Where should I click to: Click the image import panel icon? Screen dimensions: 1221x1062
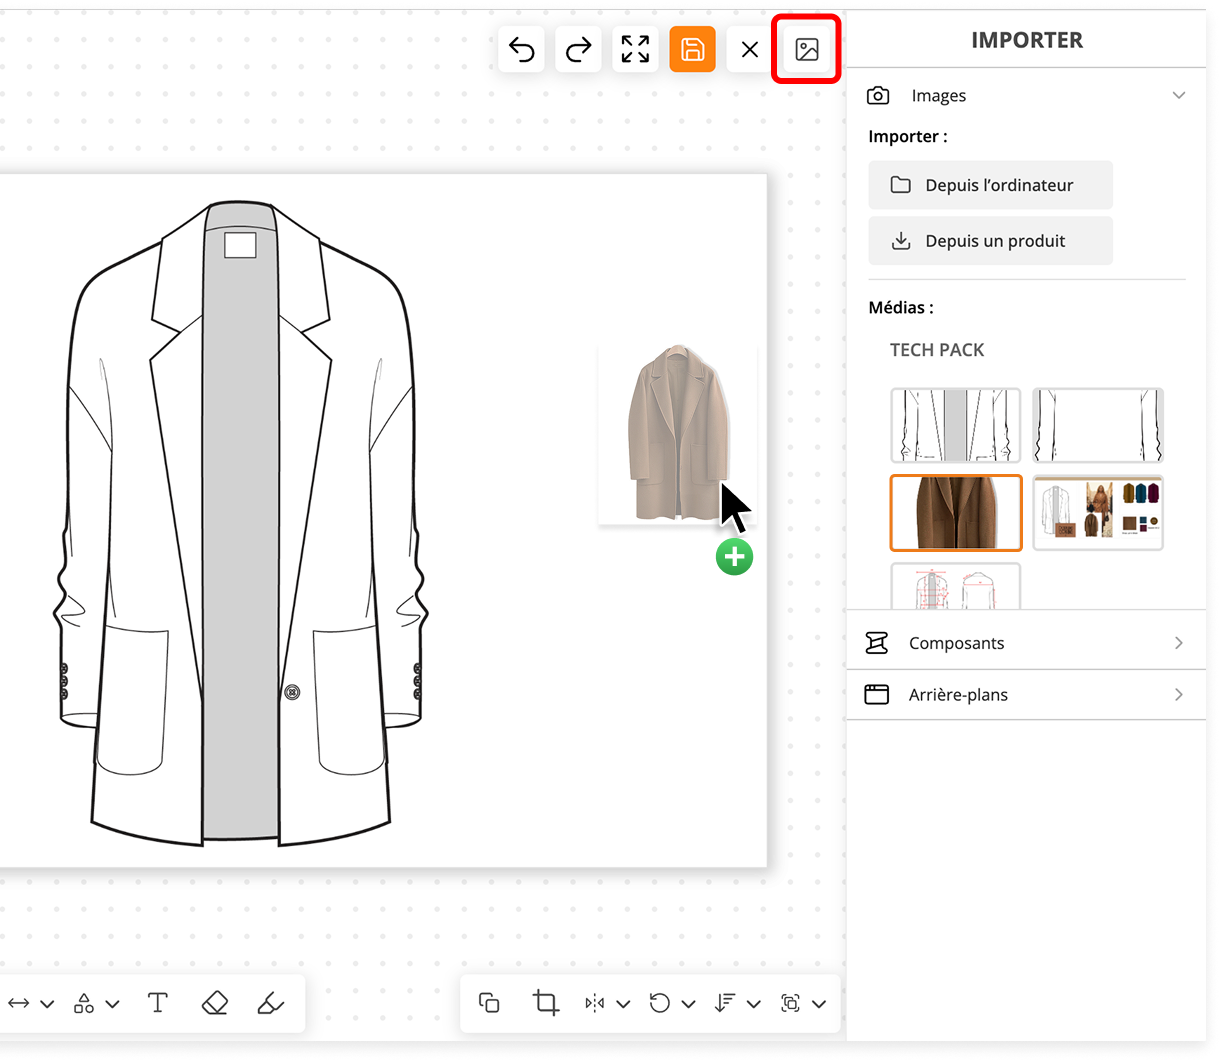(x=806, y=50)
